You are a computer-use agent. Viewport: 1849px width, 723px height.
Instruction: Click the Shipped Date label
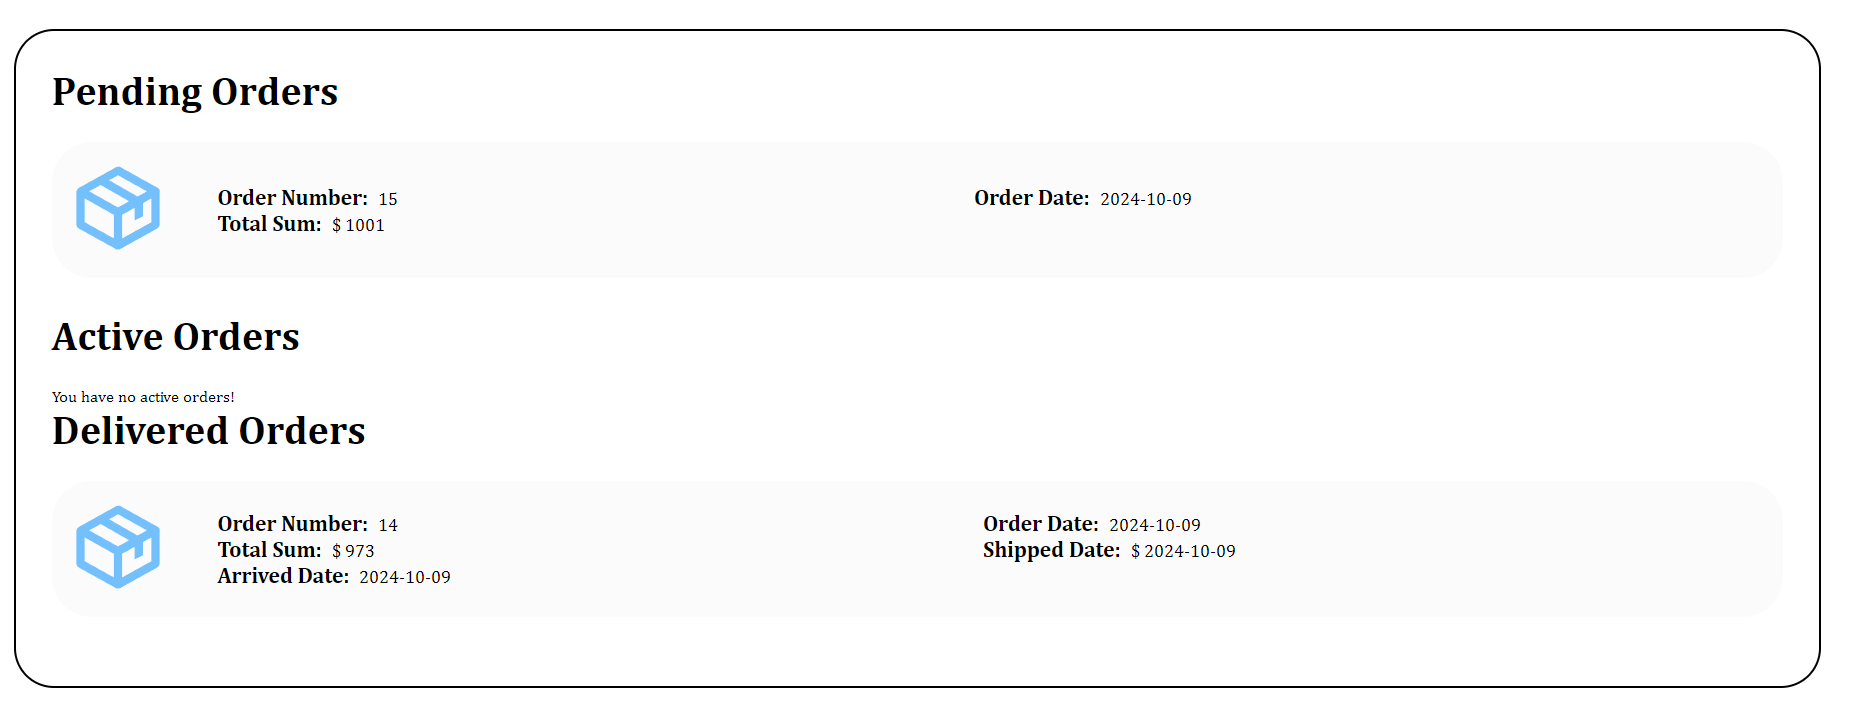[1051, 550]
